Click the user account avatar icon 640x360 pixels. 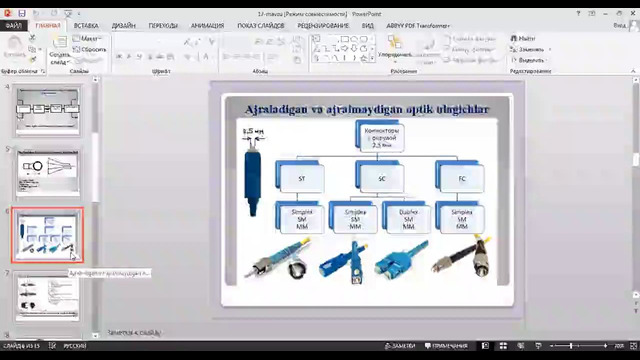(633, 26)
